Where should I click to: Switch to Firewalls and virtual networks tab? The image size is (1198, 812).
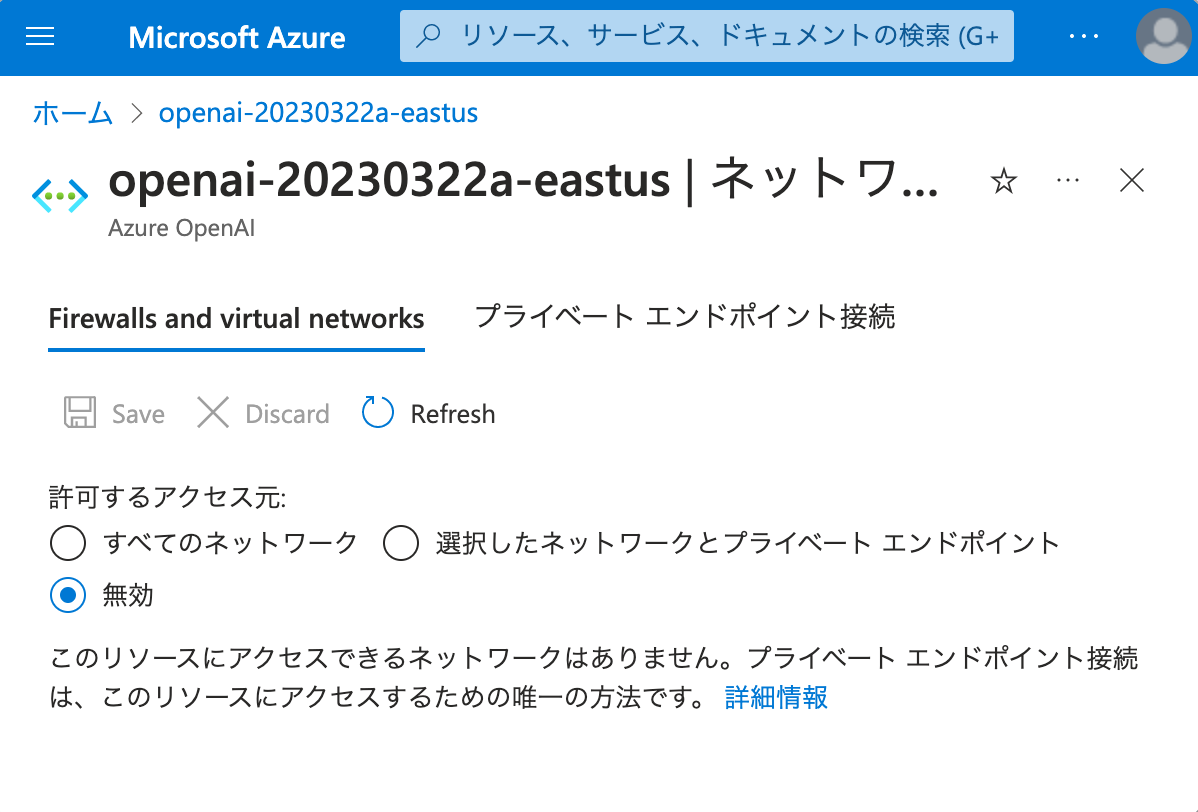tap(235, 318)
